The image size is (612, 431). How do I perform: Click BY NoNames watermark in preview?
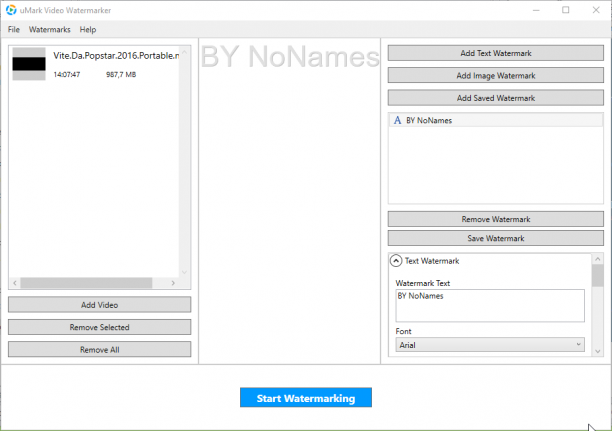290,57
